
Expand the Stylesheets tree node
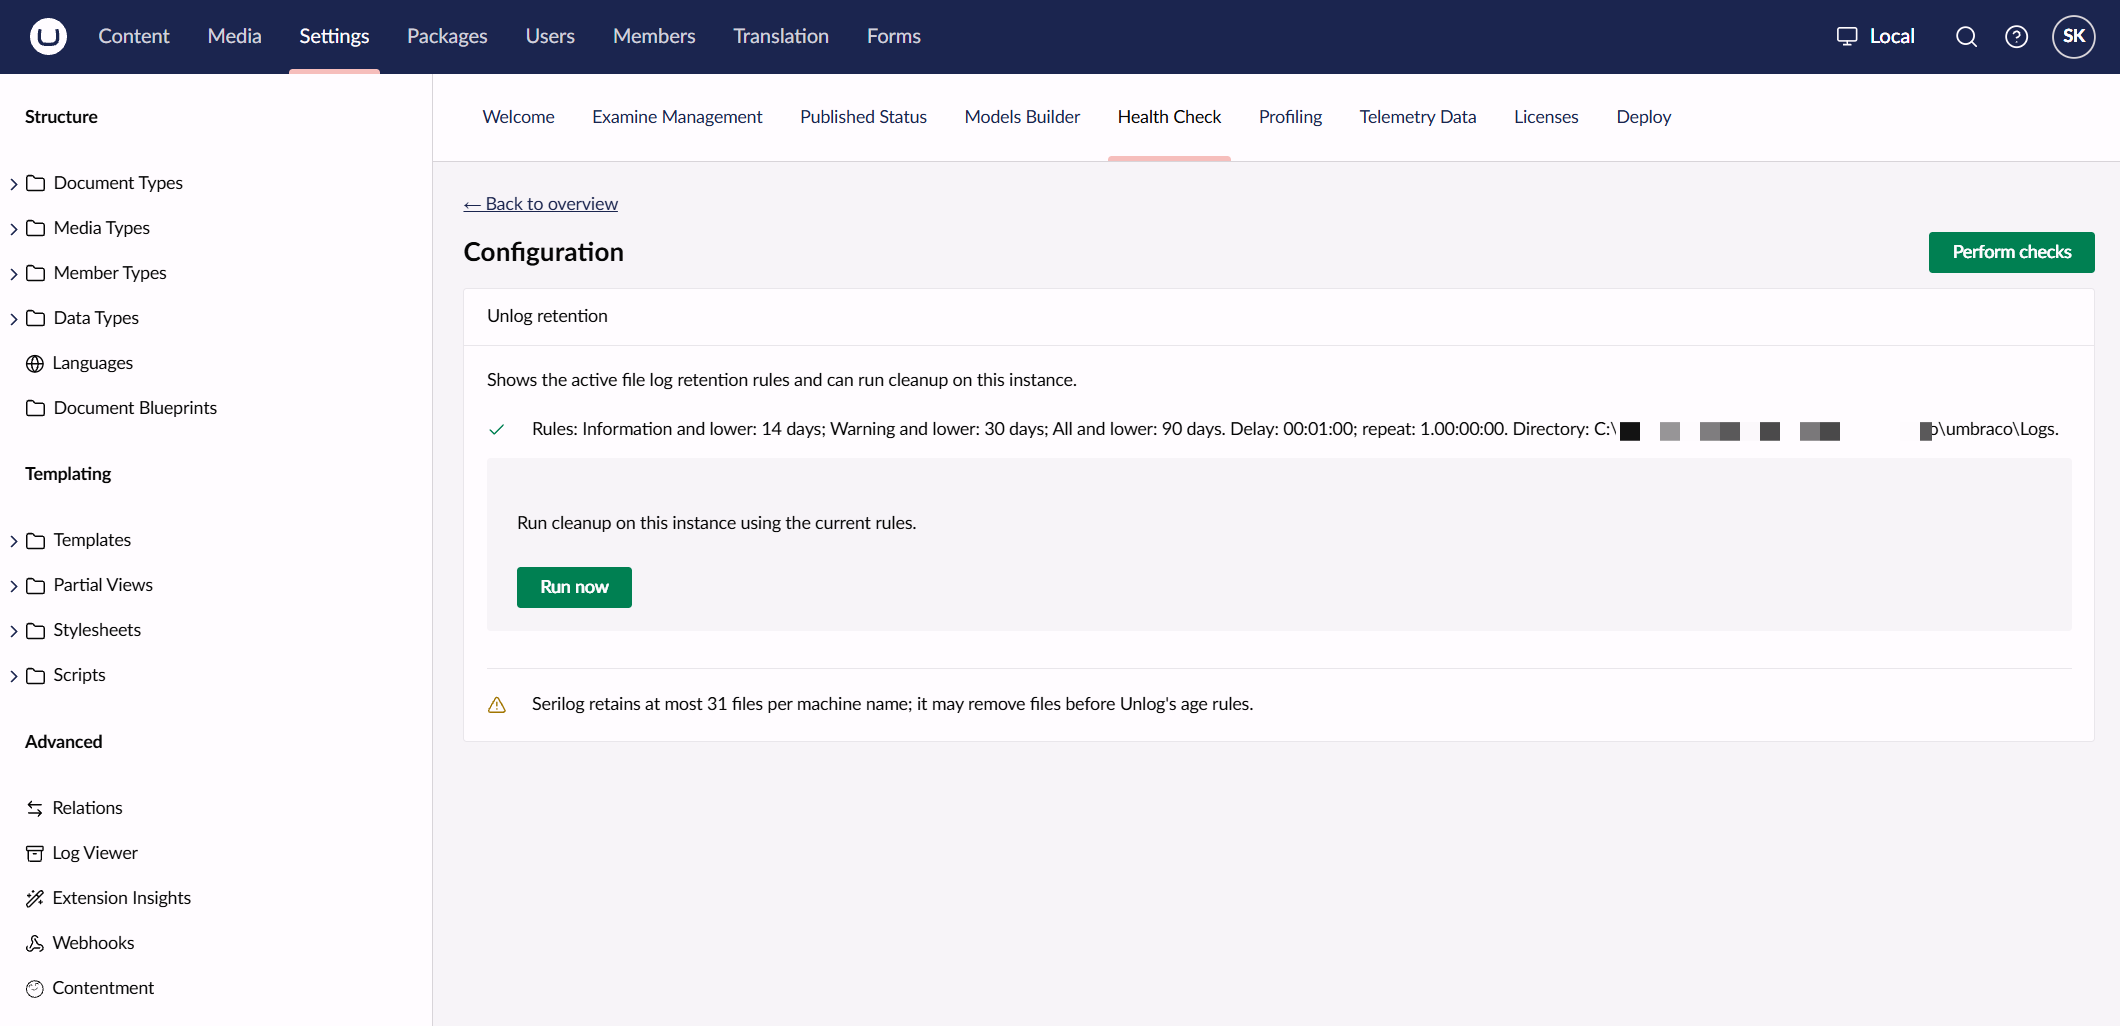[14, 631]
